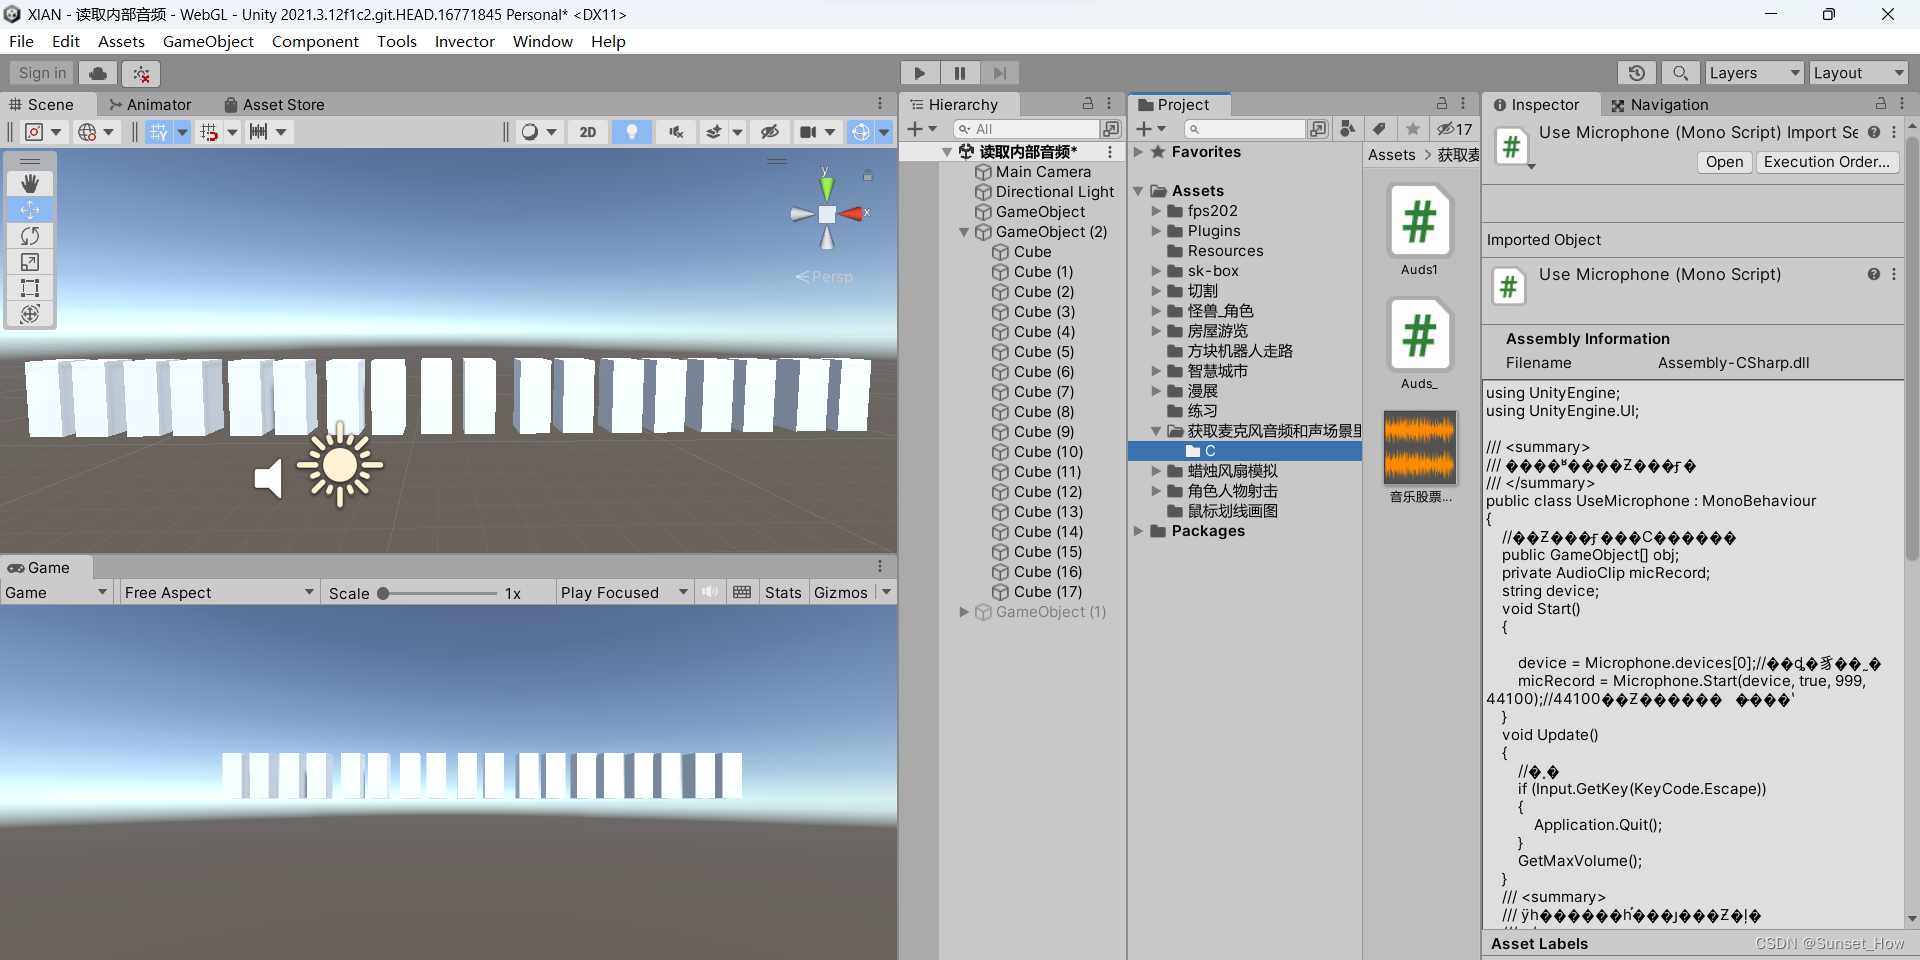Expand the GameObject (1) hierarchy item
Image resolution: width=1920 pixels, height=960 pixels.
(963, 611)
